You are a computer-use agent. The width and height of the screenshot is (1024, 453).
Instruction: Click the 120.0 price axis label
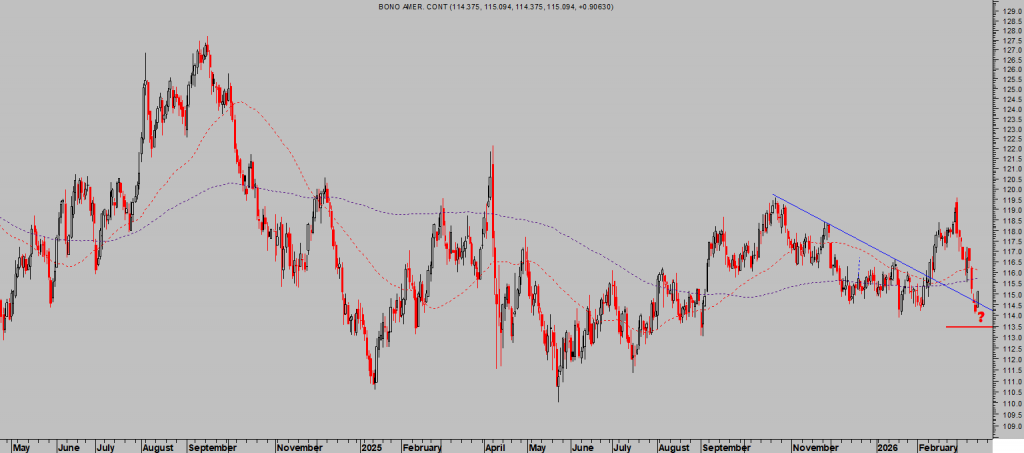[1010, 190]
